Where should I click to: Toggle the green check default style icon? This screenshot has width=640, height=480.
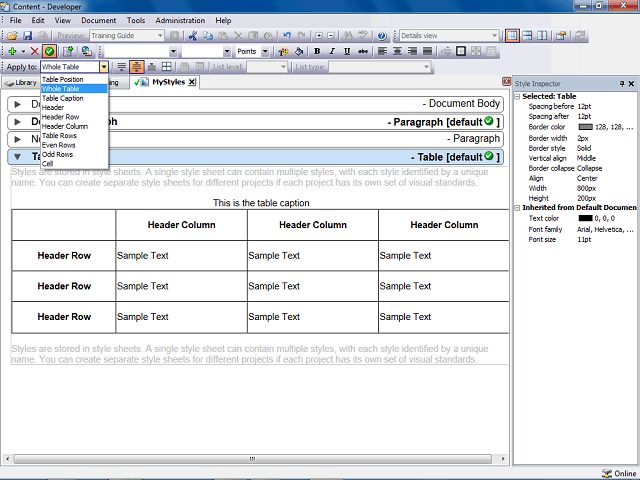pyautogui.click(x=49, y=51)
